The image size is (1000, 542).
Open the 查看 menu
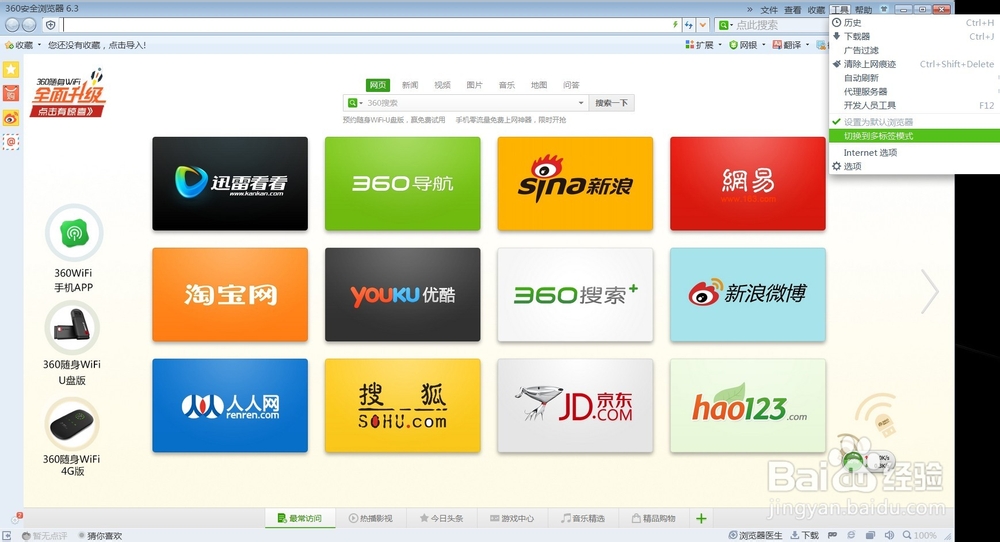(x=793, y=10)
